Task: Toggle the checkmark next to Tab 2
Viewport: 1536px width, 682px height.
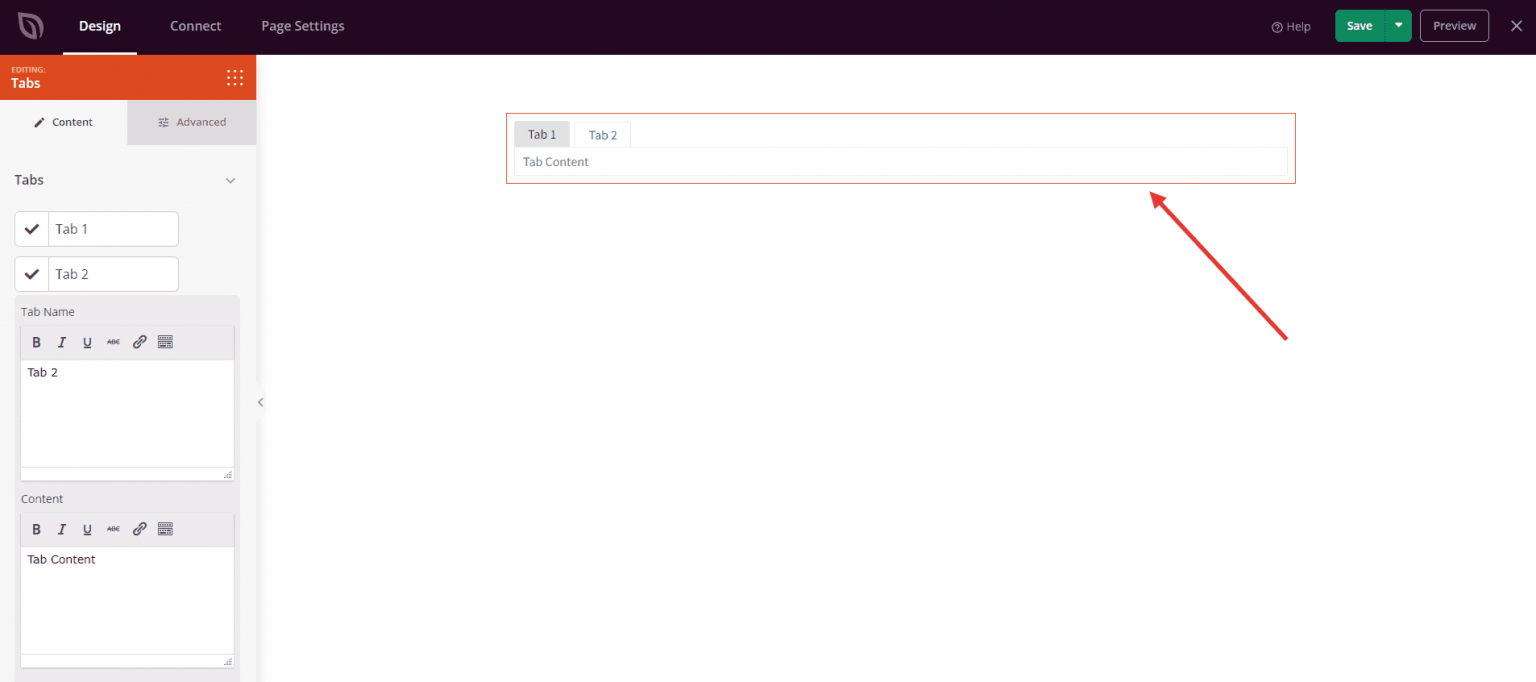Action: coord(31,273)
